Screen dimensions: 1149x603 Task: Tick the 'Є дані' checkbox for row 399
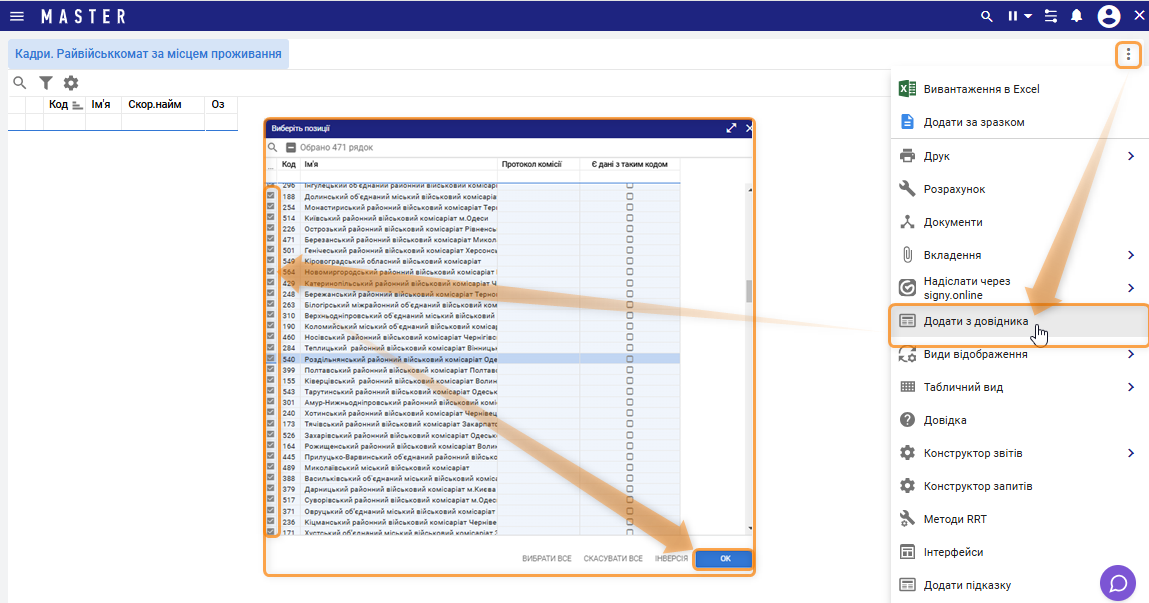[629, 369]
